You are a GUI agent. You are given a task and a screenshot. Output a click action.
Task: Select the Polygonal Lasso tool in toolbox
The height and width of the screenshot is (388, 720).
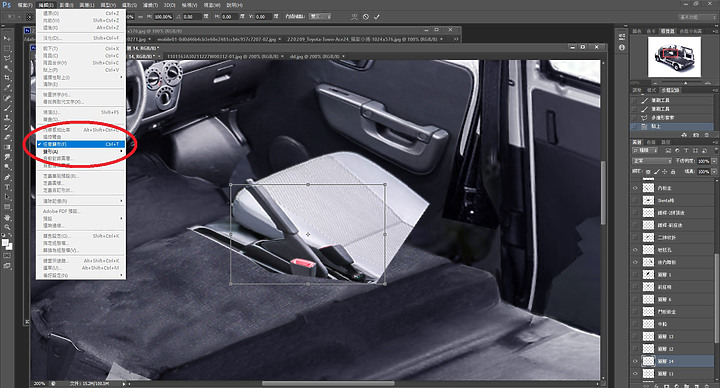7,58
